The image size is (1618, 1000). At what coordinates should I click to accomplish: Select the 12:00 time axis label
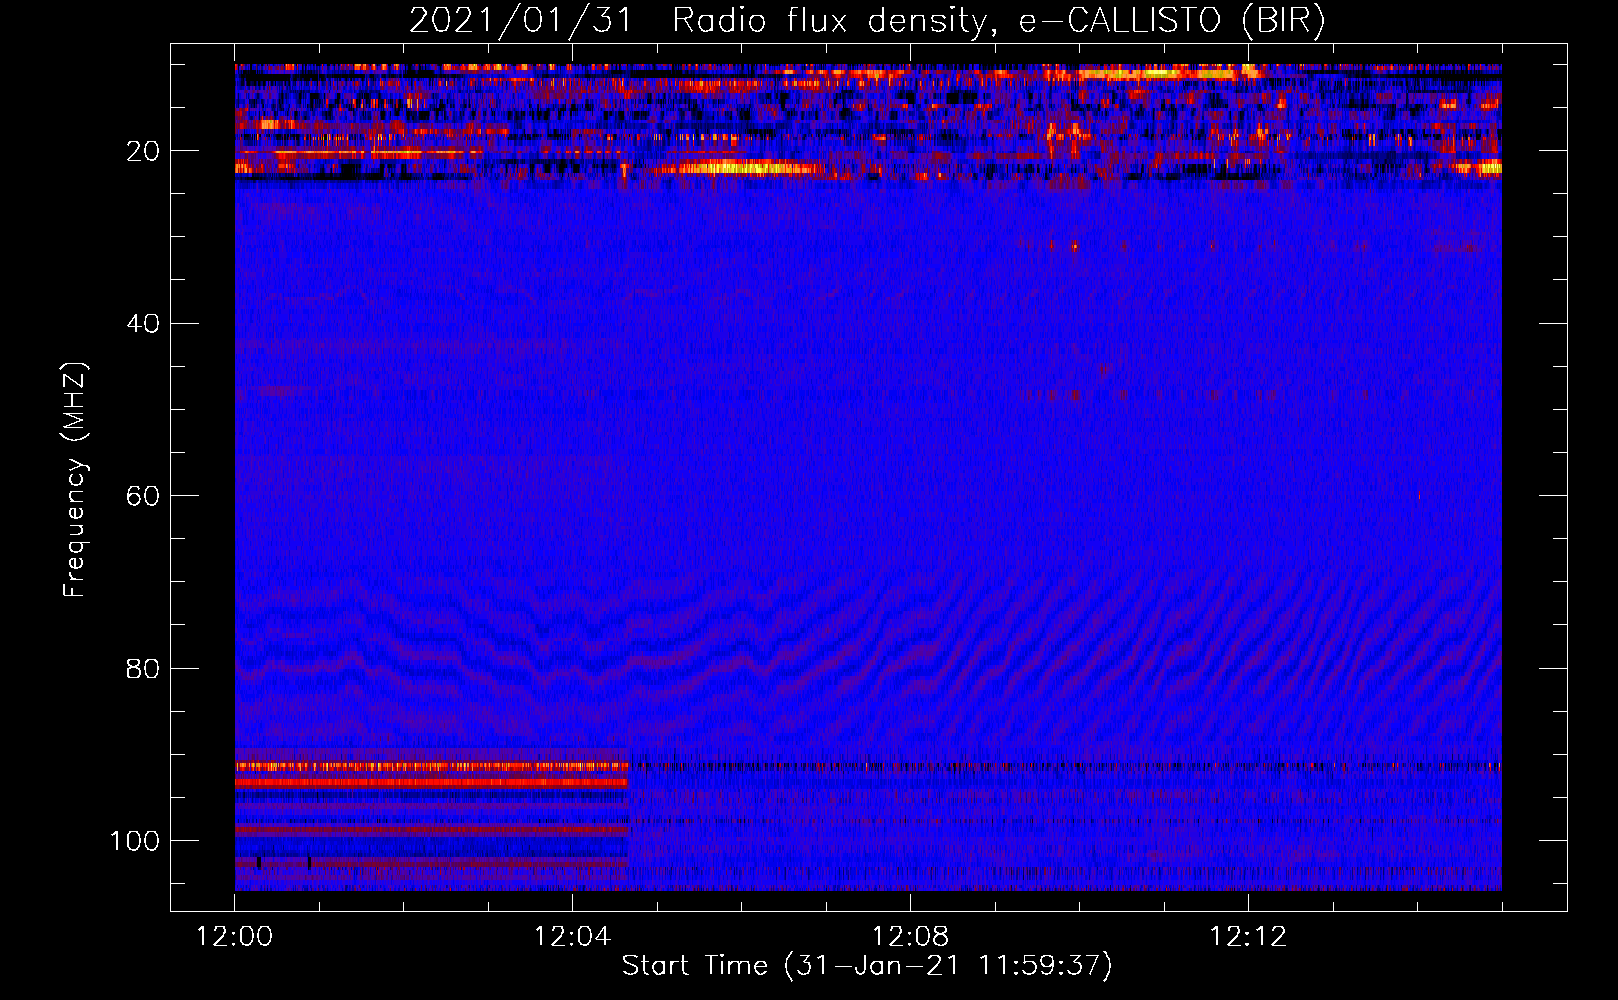pyautogui.click(x=235, y=937)
